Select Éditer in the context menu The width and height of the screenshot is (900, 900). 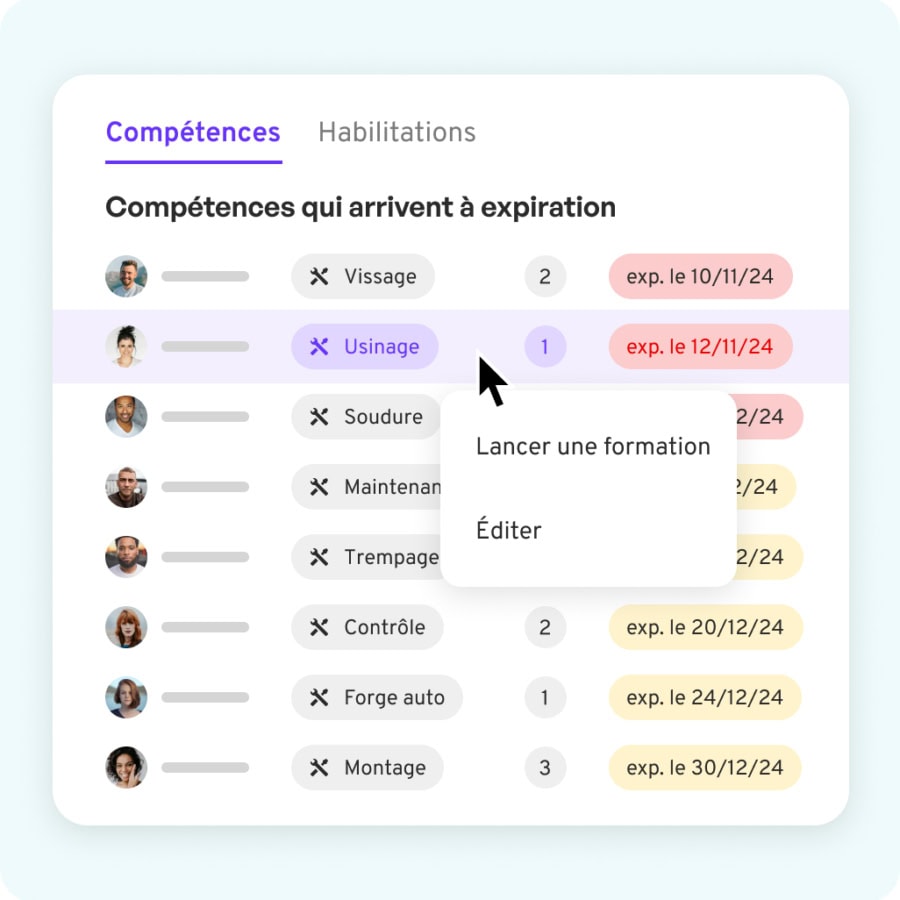pyautogui.click(x=509, y=529)
